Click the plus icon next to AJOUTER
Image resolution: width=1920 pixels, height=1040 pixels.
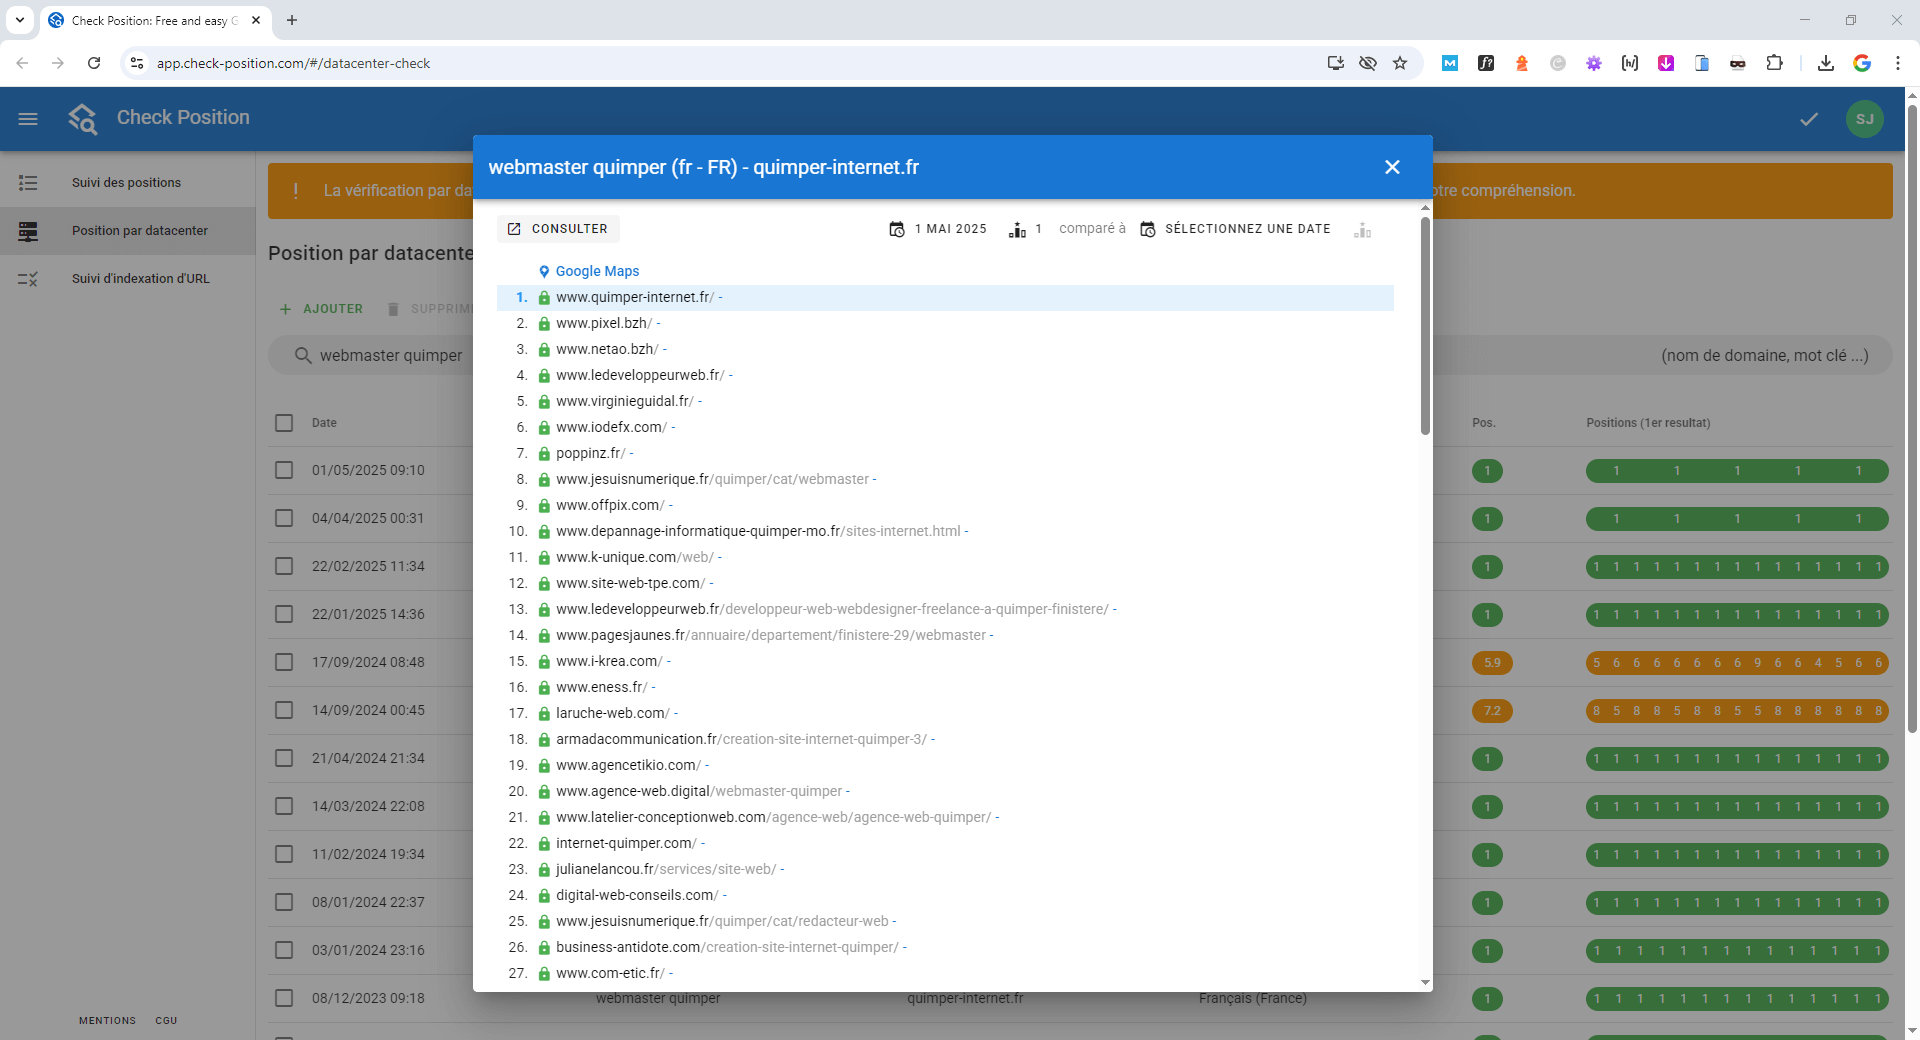click(x=285, y=309)
